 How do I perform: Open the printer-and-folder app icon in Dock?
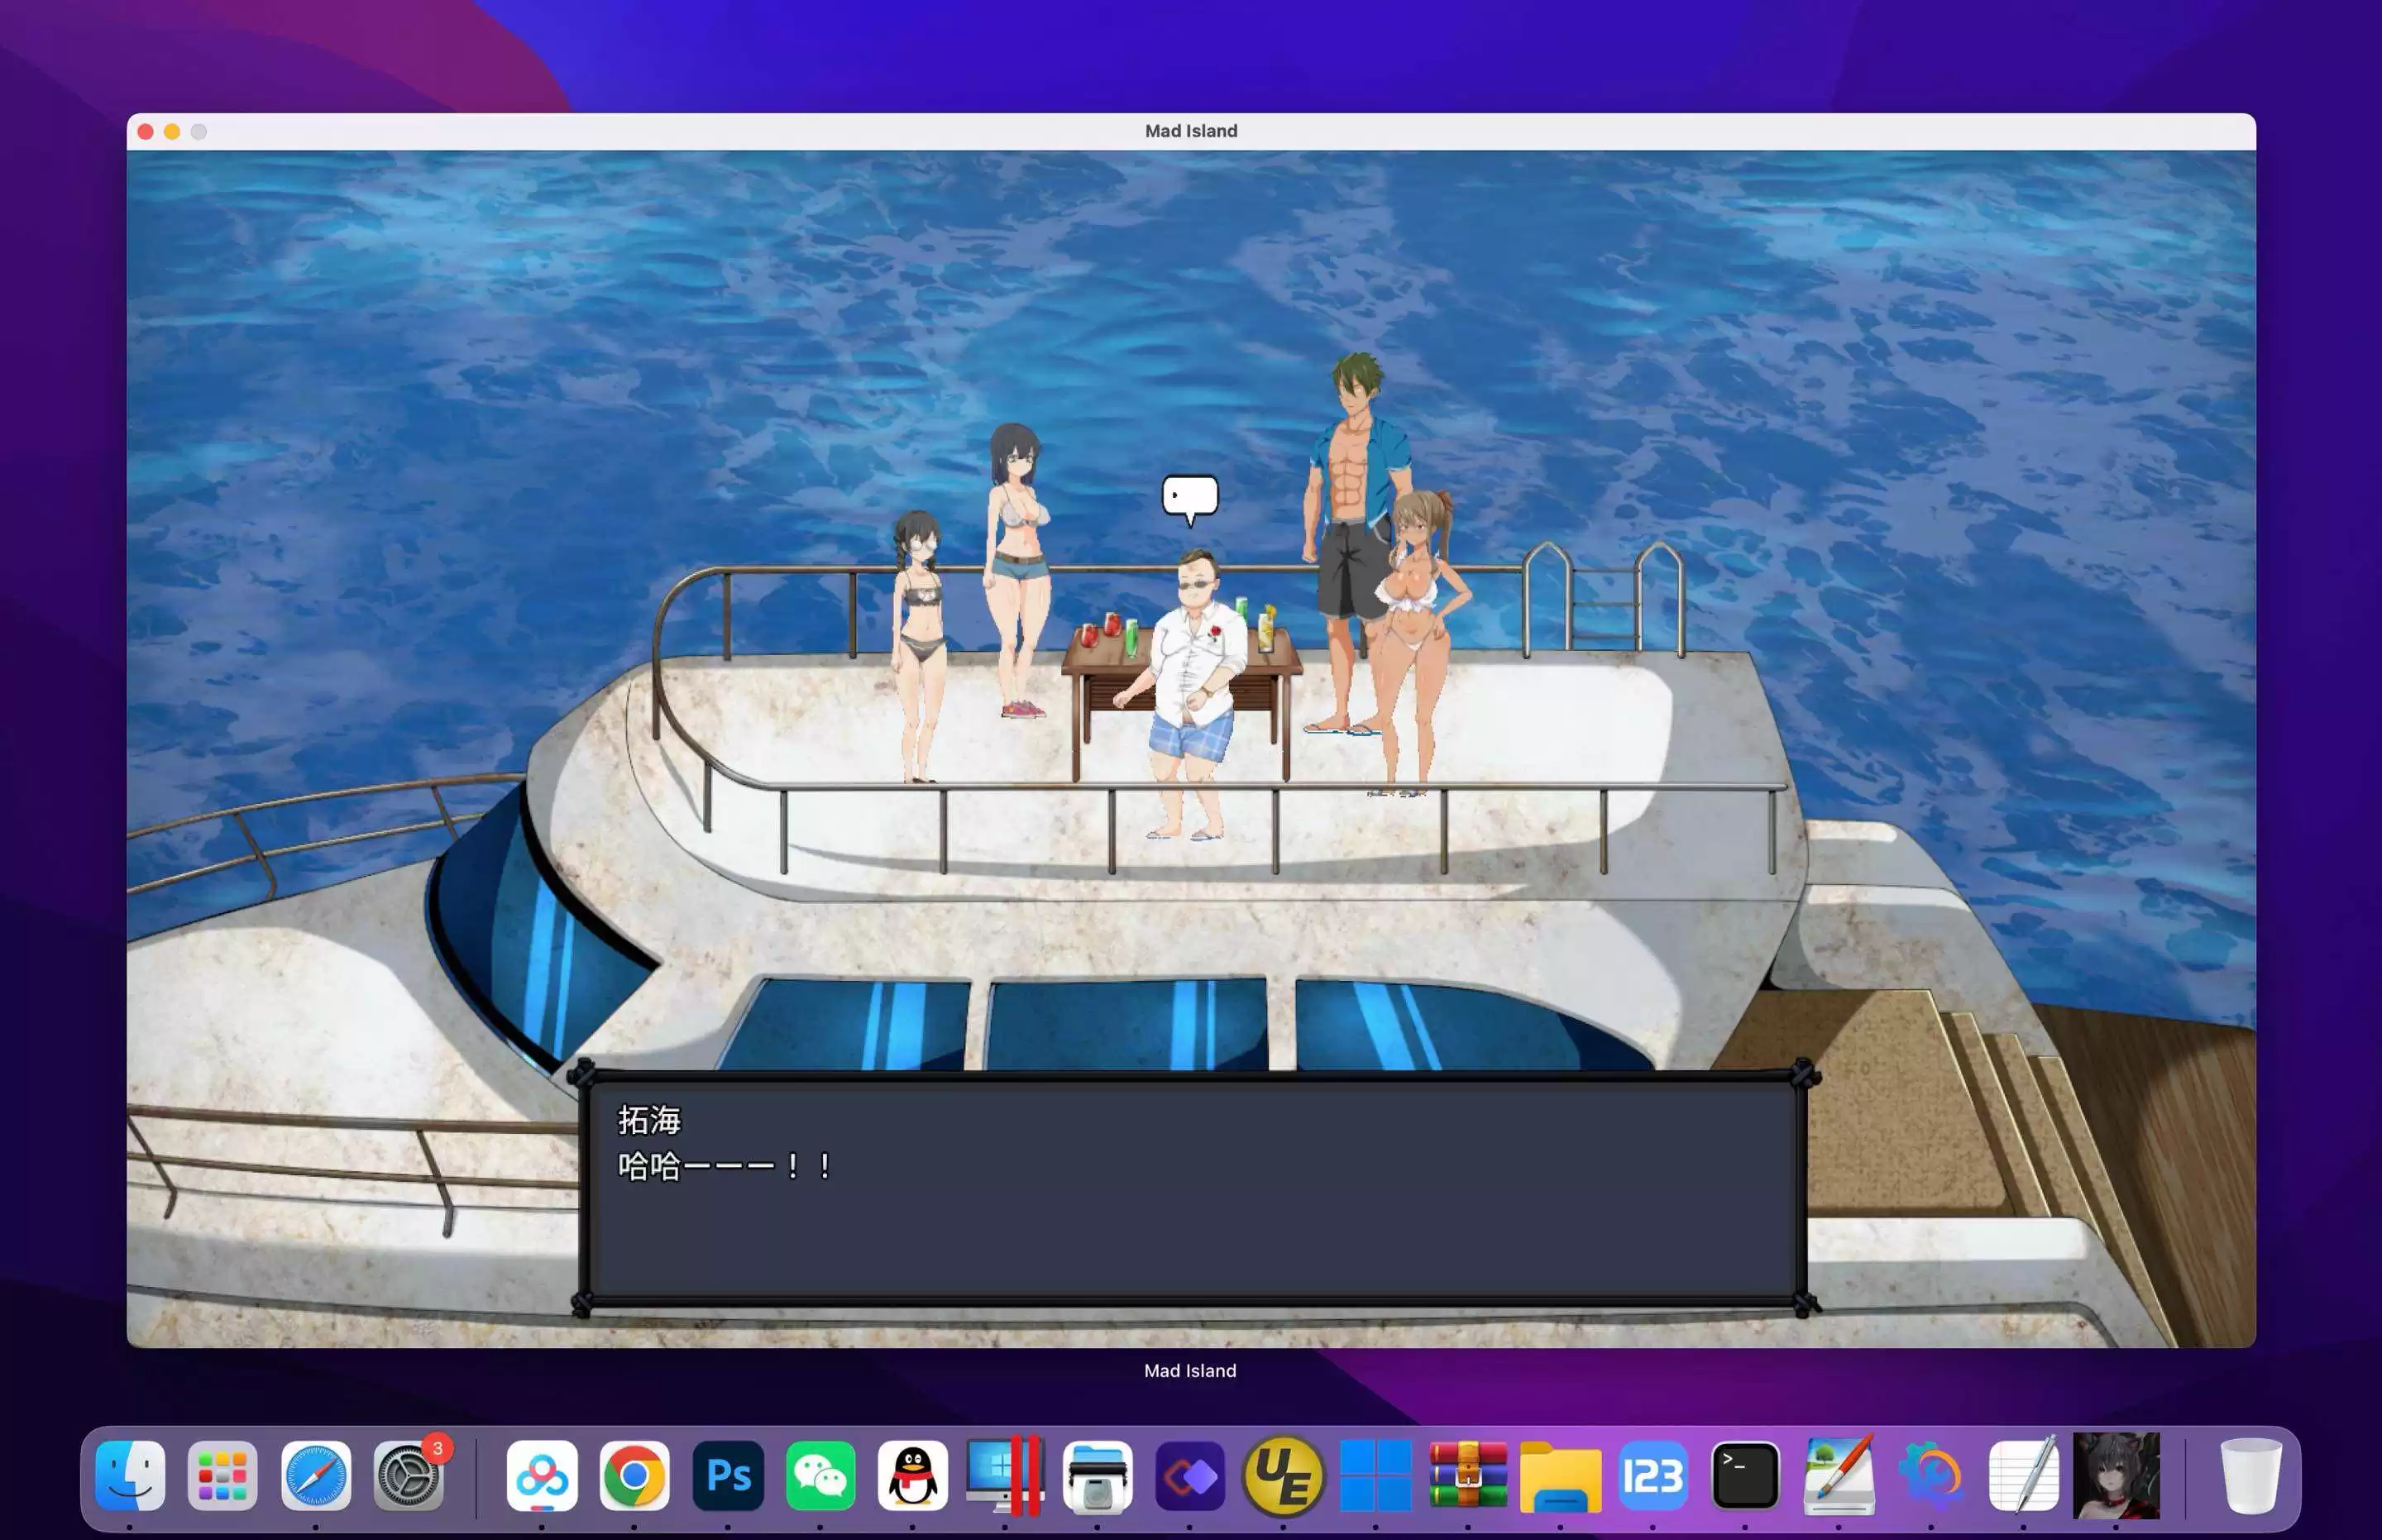coord(1097,1476)
